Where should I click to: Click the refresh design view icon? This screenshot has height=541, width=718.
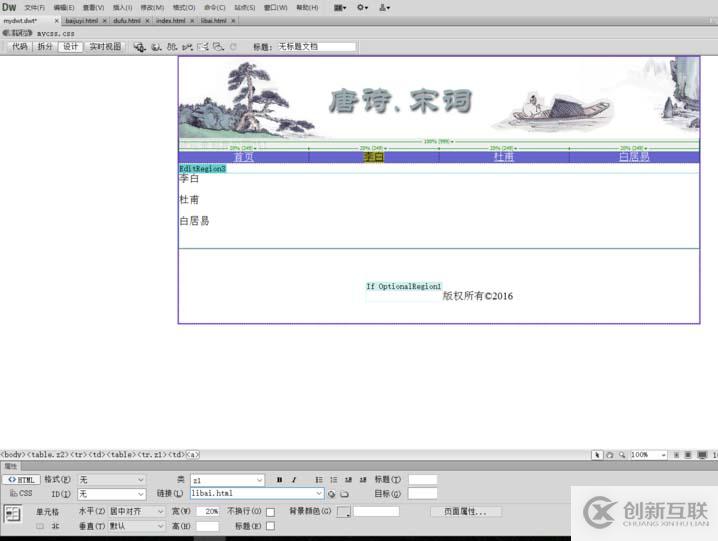tap(233, 47)
